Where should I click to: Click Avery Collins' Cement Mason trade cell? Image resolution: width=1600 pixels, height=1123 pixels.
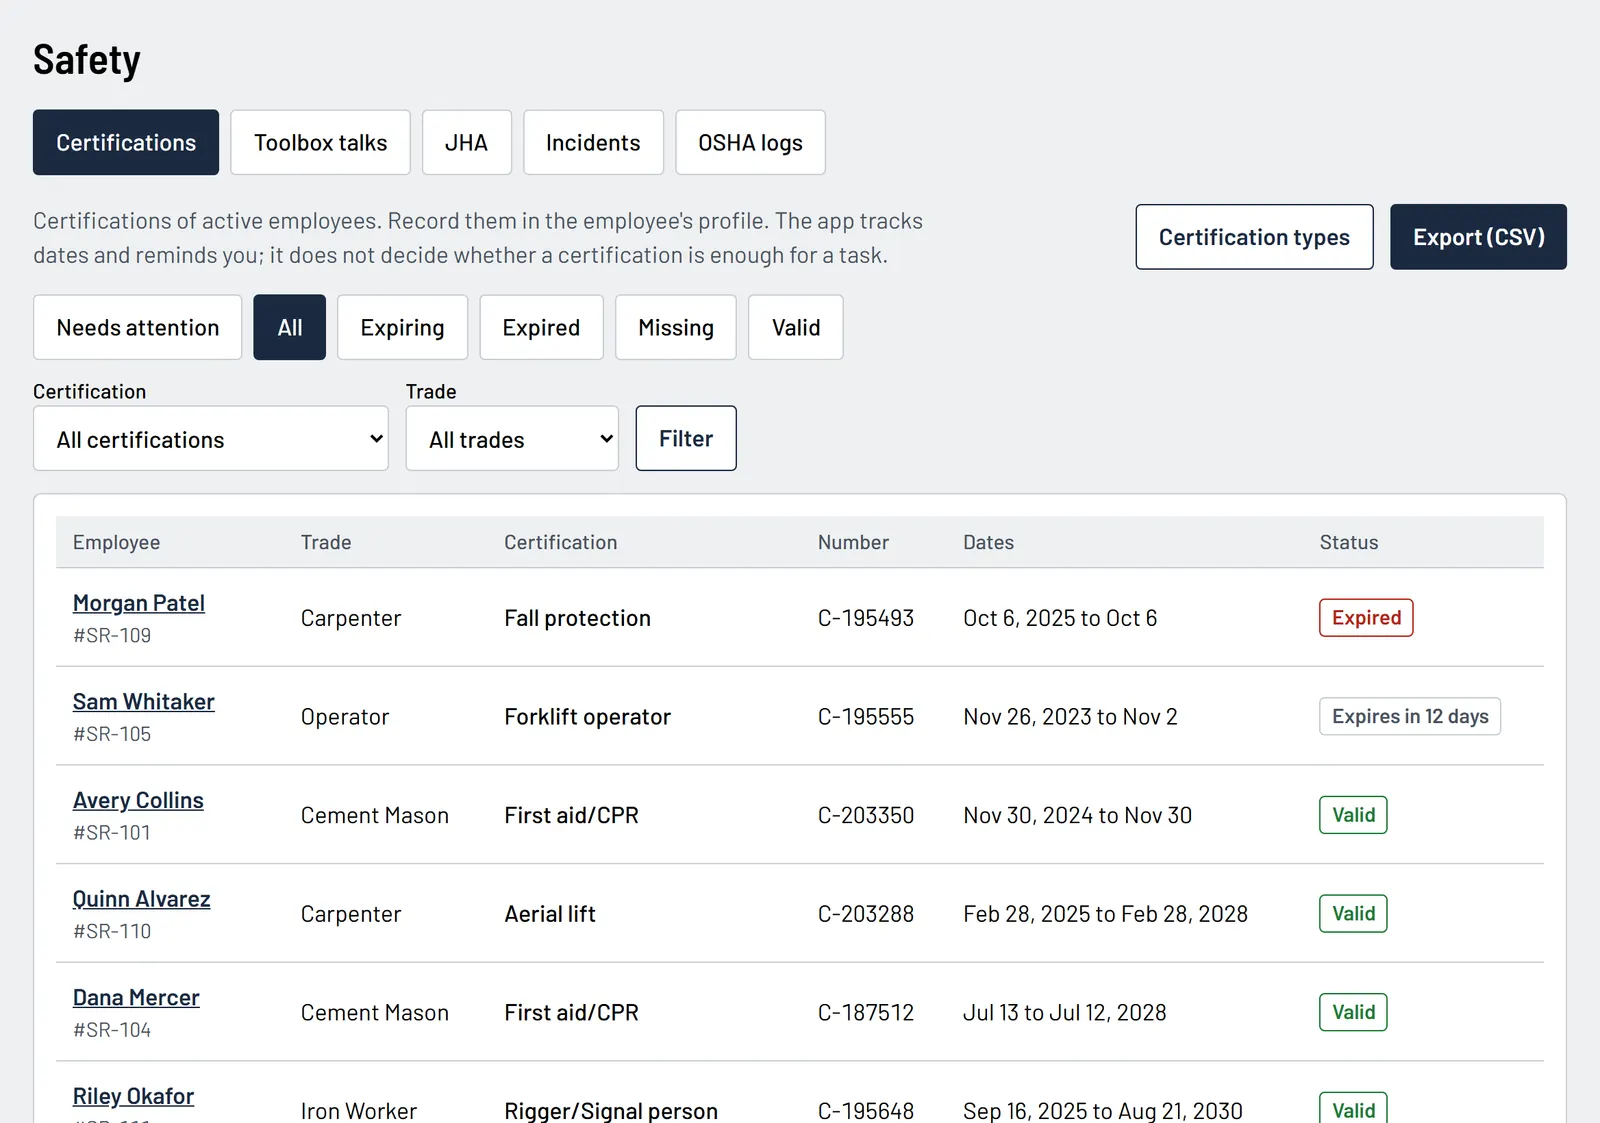[375, 815]
